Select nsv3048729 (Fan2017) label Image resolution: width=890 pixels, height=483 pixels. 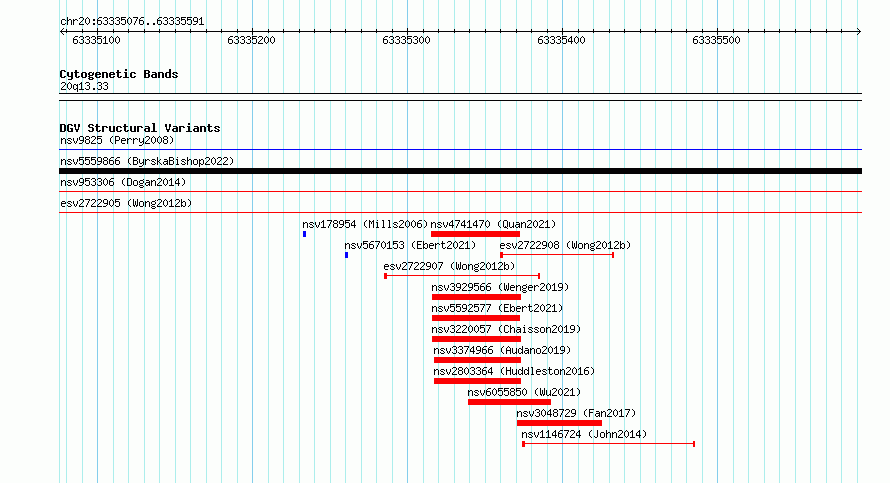click(x=576, y=413)
